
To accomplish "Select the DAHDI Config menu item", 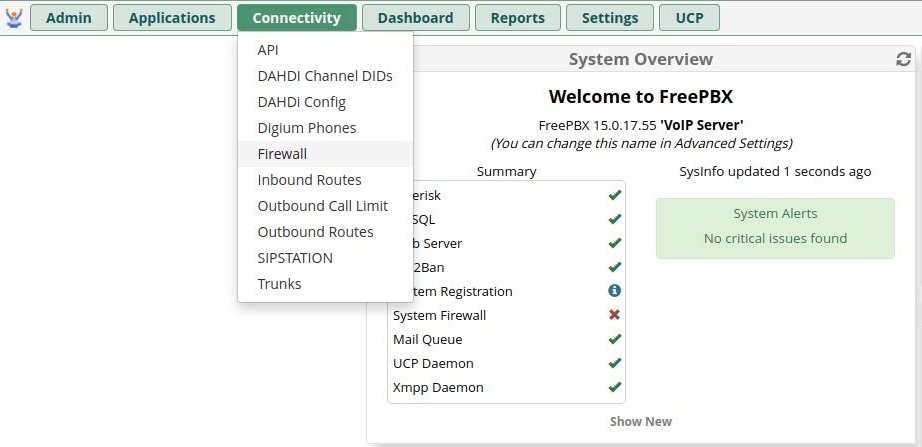I will (x=301, y=102).
